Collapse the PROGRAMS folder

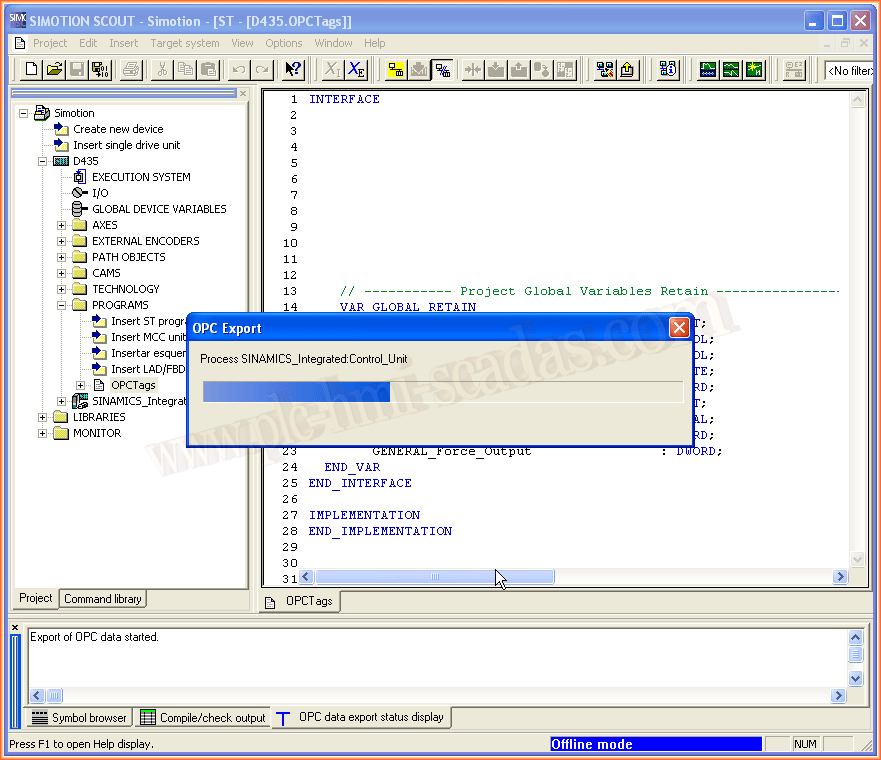62,305
